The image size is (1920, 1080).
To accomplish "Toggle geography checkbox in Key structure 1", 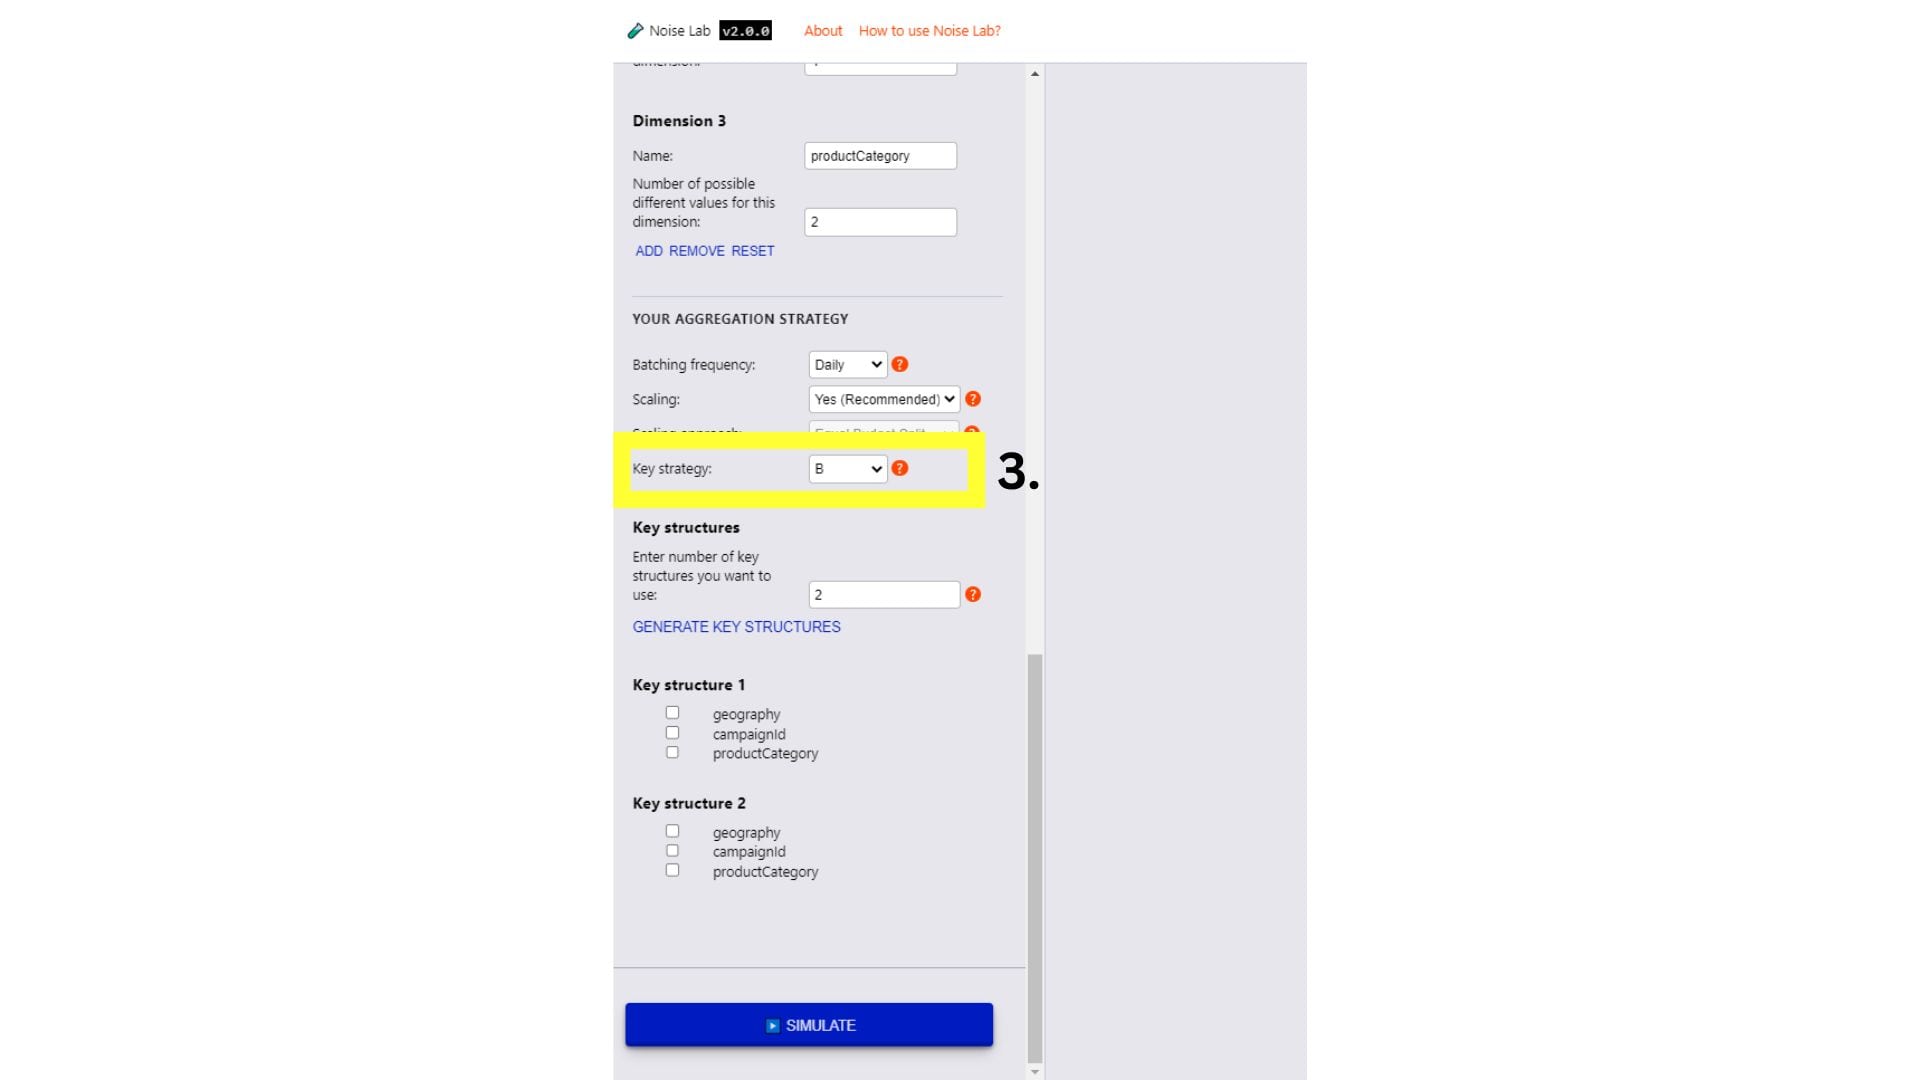I will pyautogui.click(x=673, y=712).
